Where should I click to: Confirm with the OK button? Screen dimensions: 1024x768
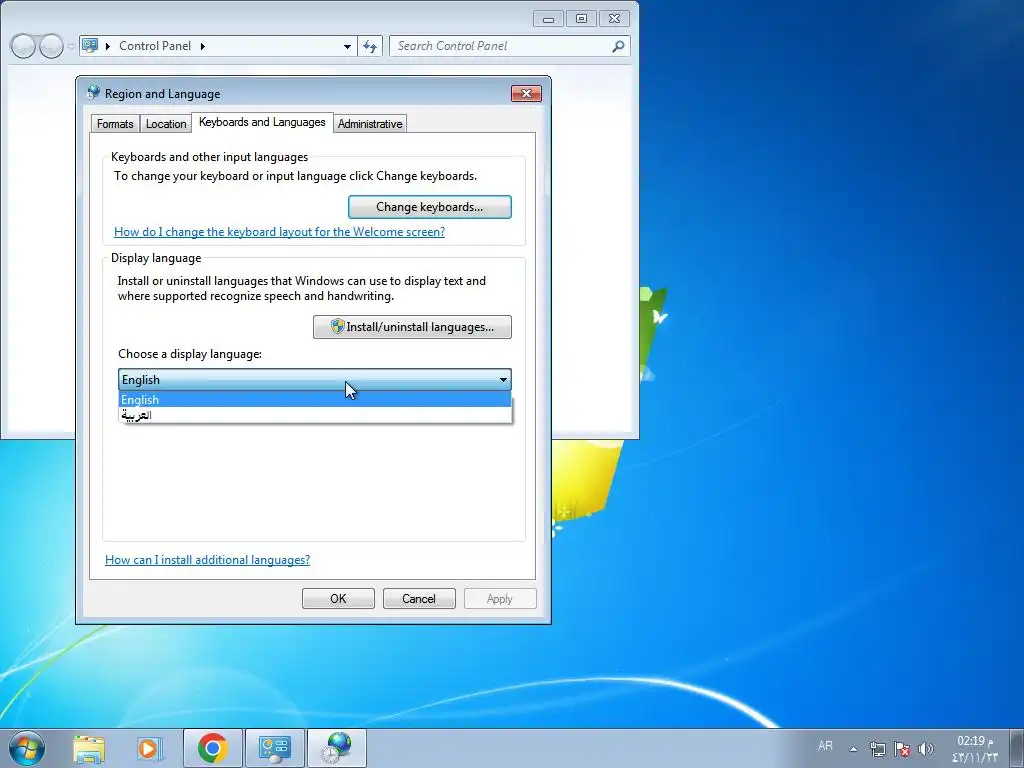(x=338, y=599)
